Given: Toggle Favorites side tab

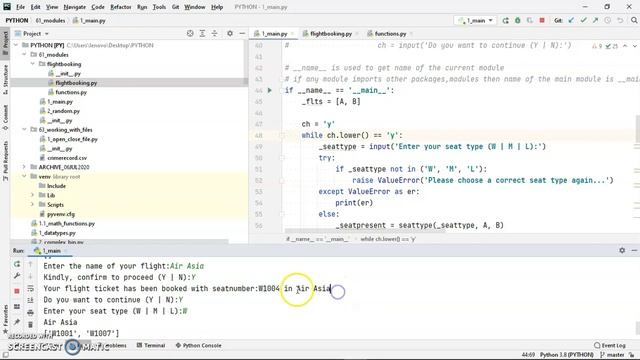Looking at the screenshot, I should [x=5, y=319].
